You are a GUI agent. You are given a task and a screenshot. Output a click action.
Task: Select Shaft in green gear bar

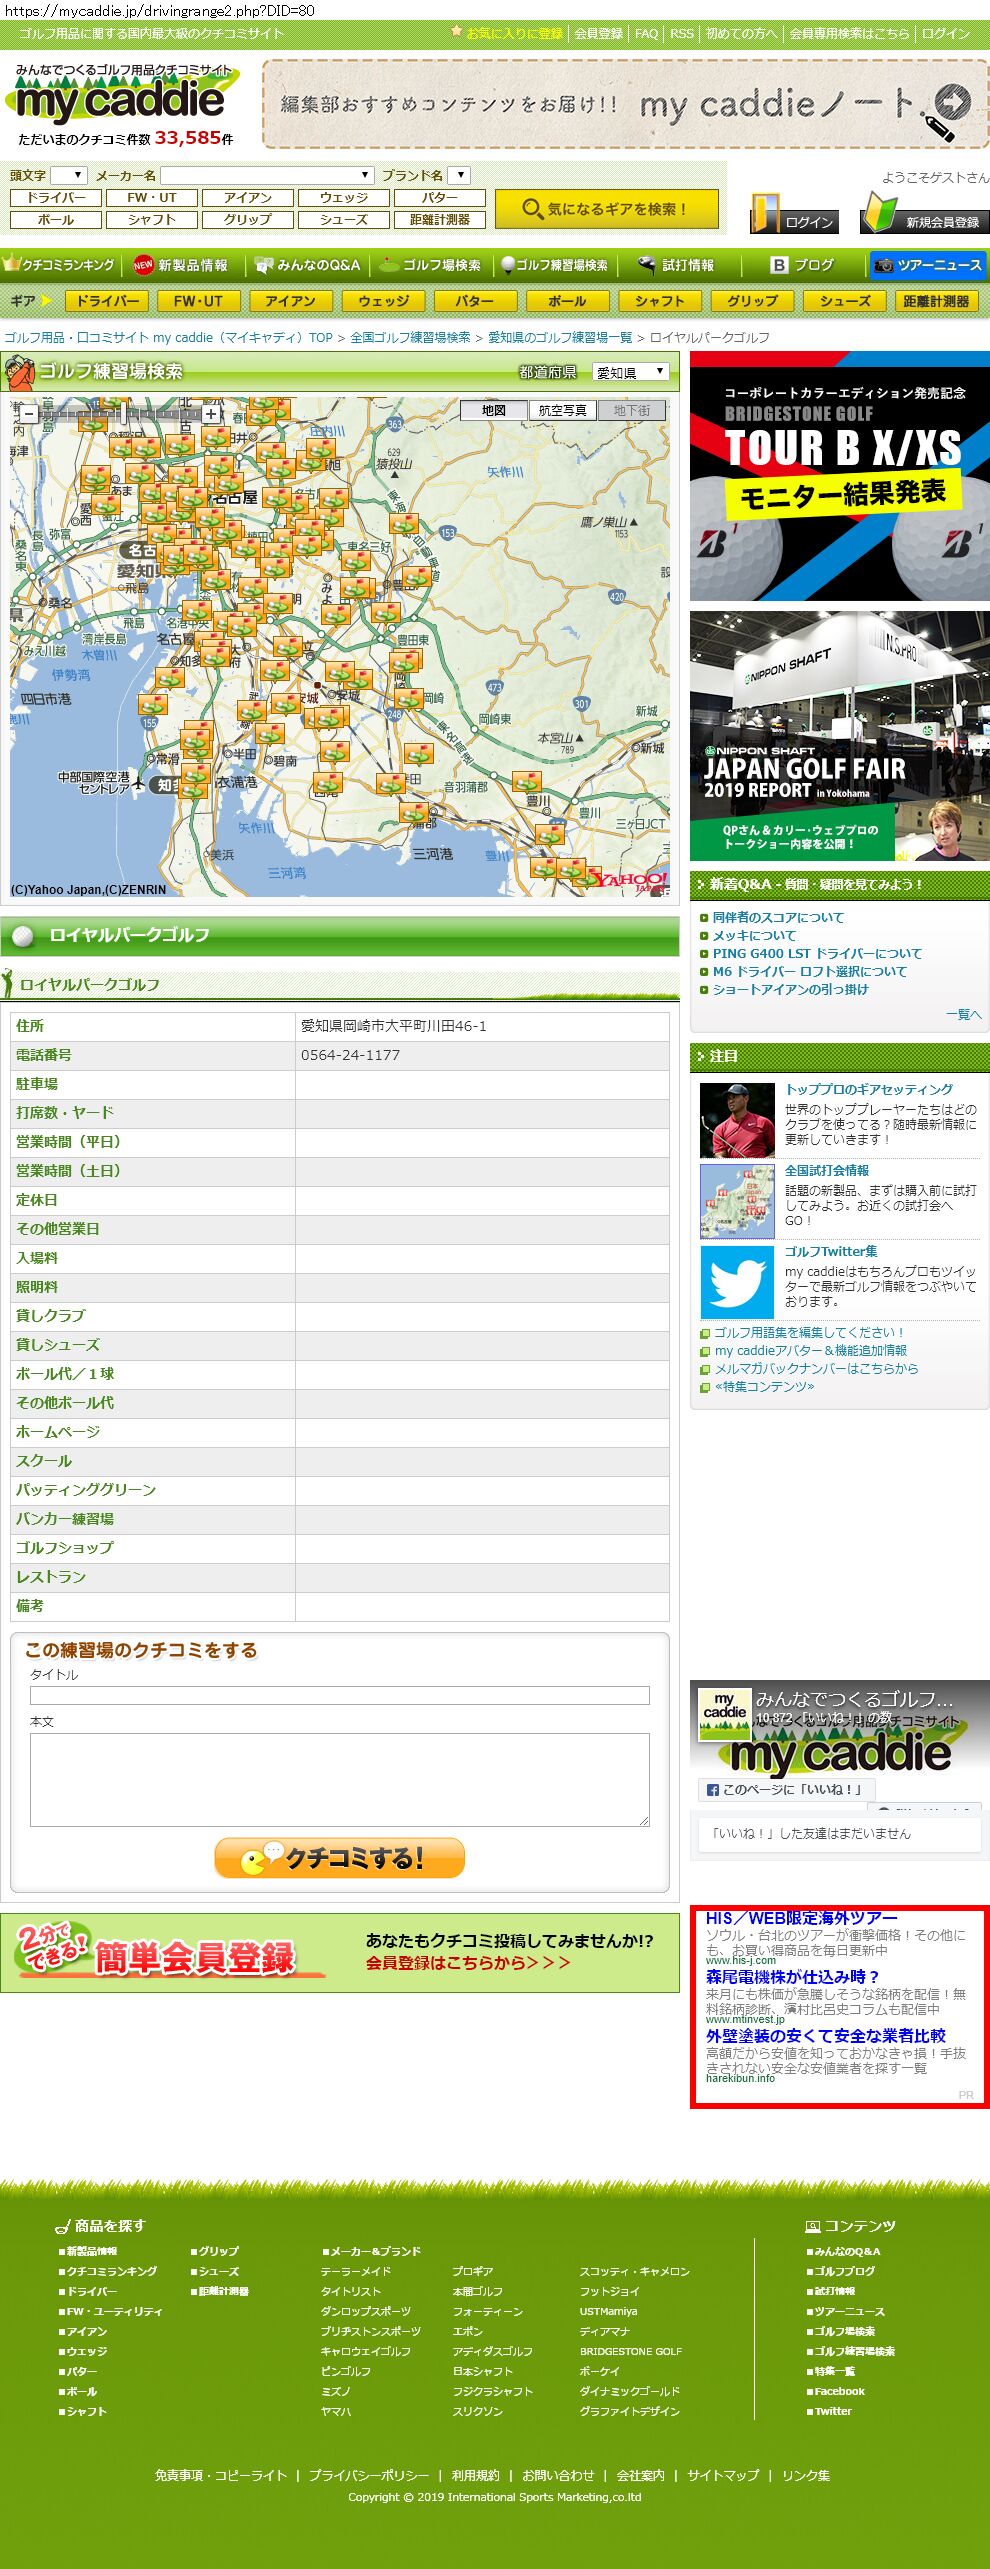coord(659,301)
